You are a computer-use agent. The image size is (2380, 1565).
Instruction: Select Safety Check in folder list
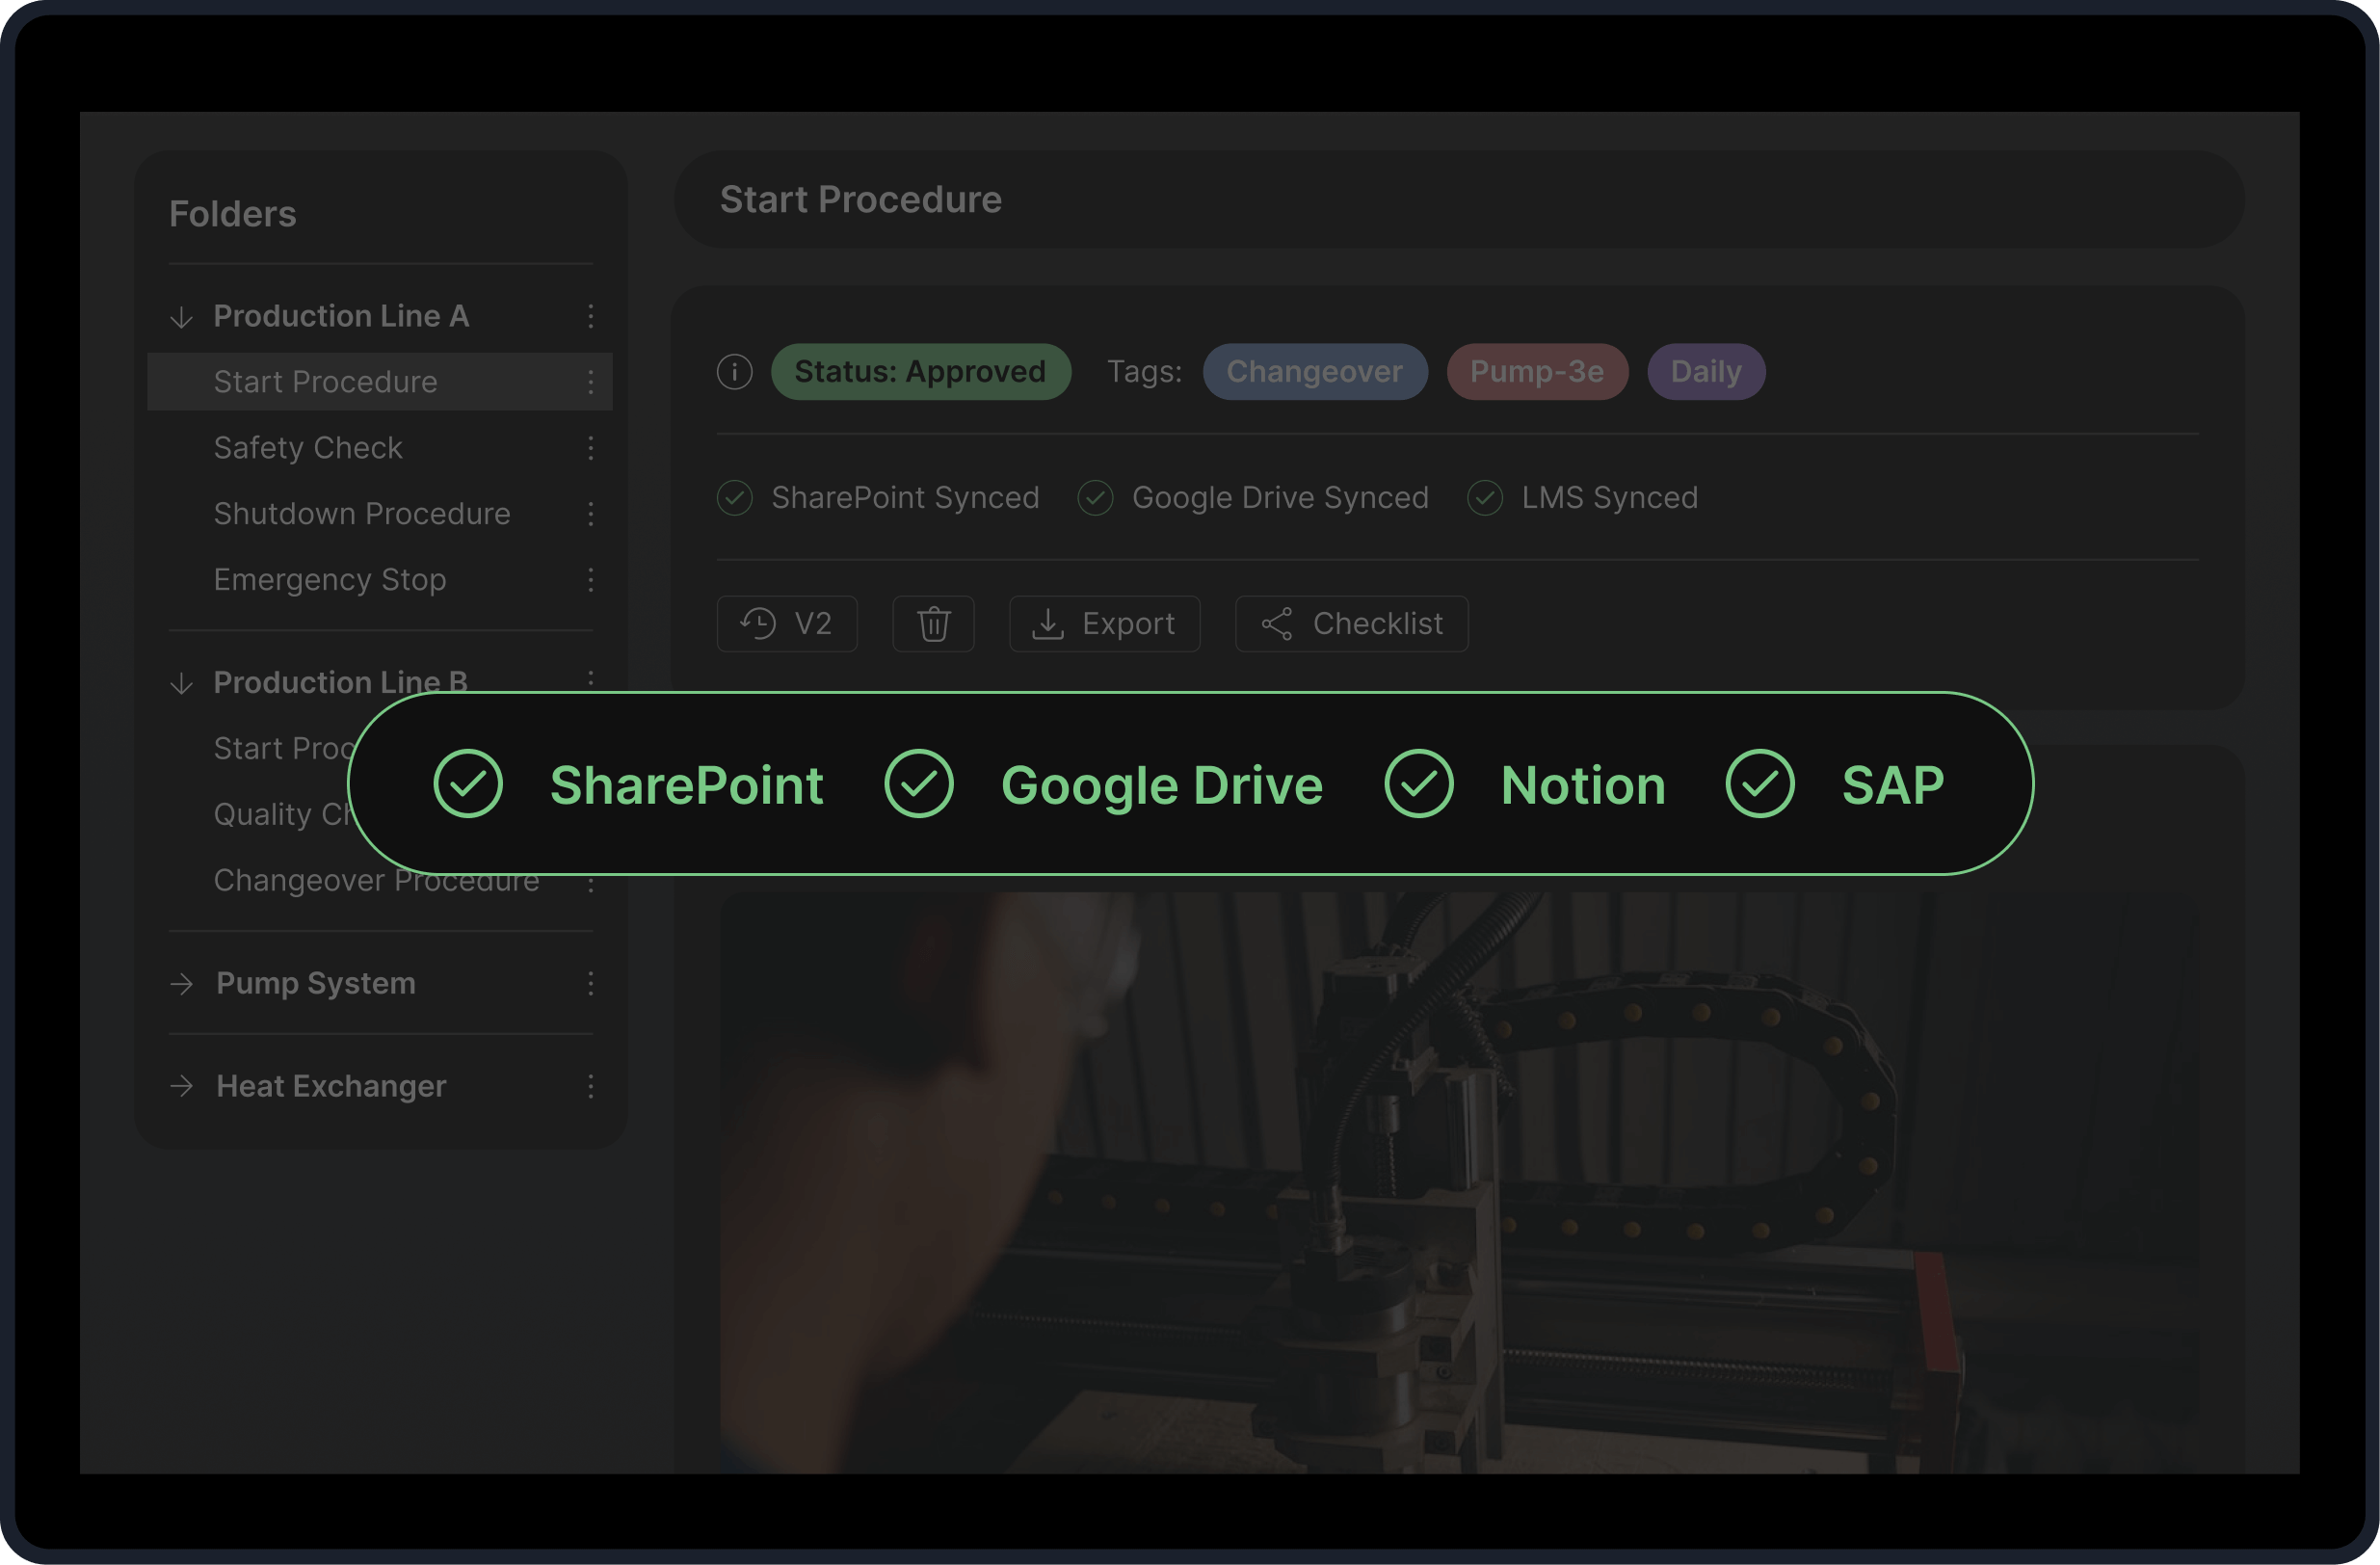pos(308,448)
